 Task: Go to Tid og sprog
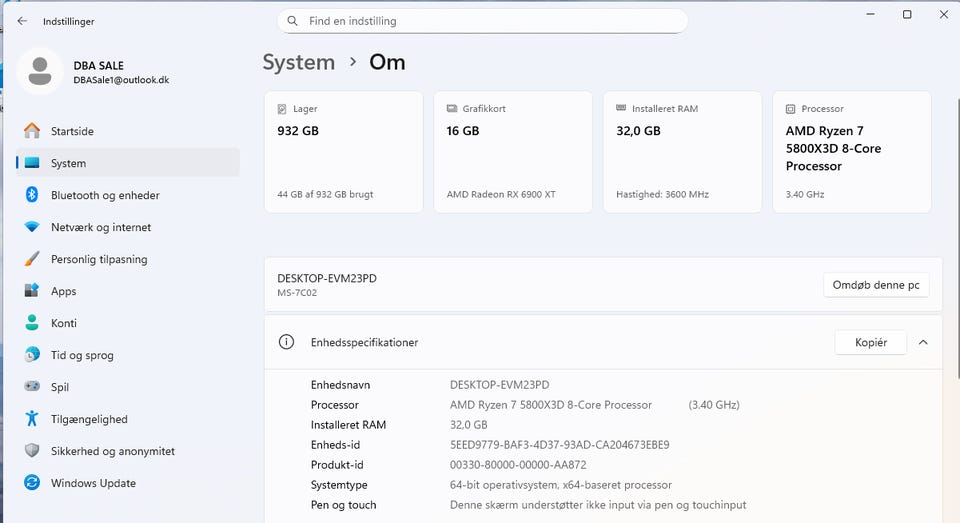click(x=82, y=355)
